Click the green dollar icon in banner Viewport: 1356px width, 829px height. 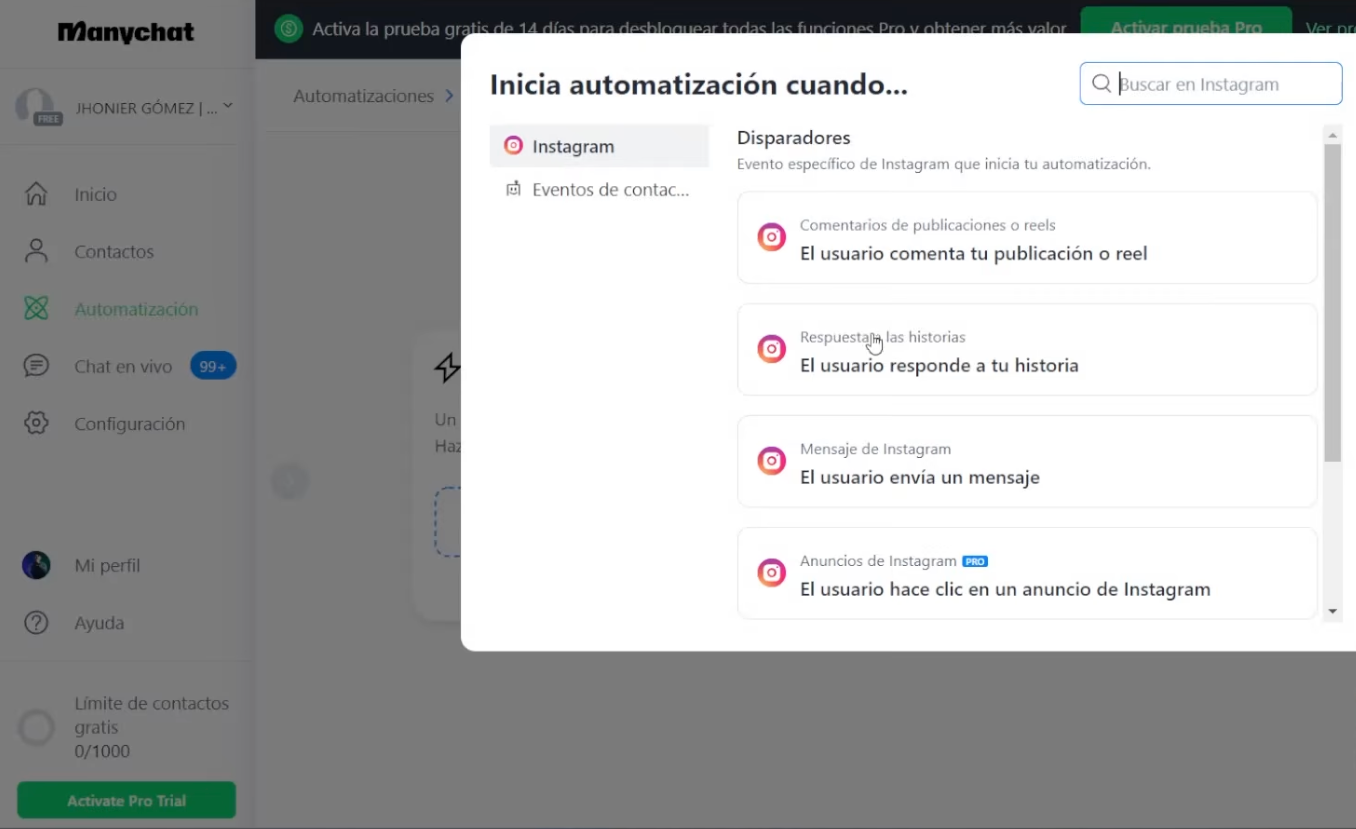[288, 28]
